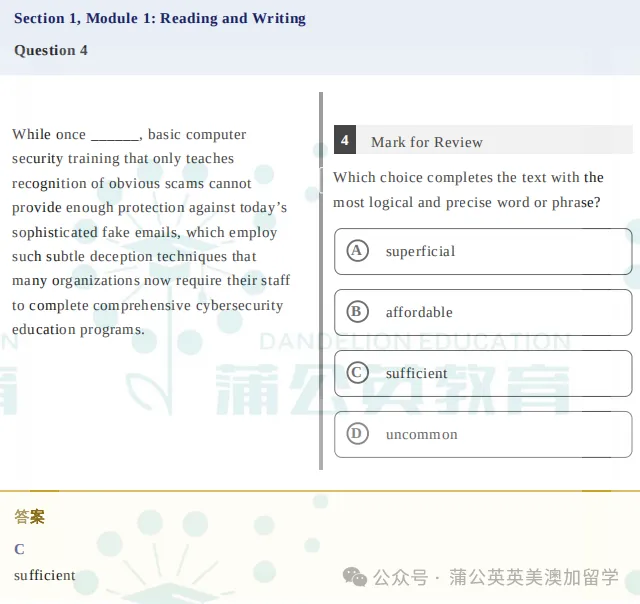Click the WeChat logo icon
This screenshot has width=640, height=604.
[x=354, y=577]
